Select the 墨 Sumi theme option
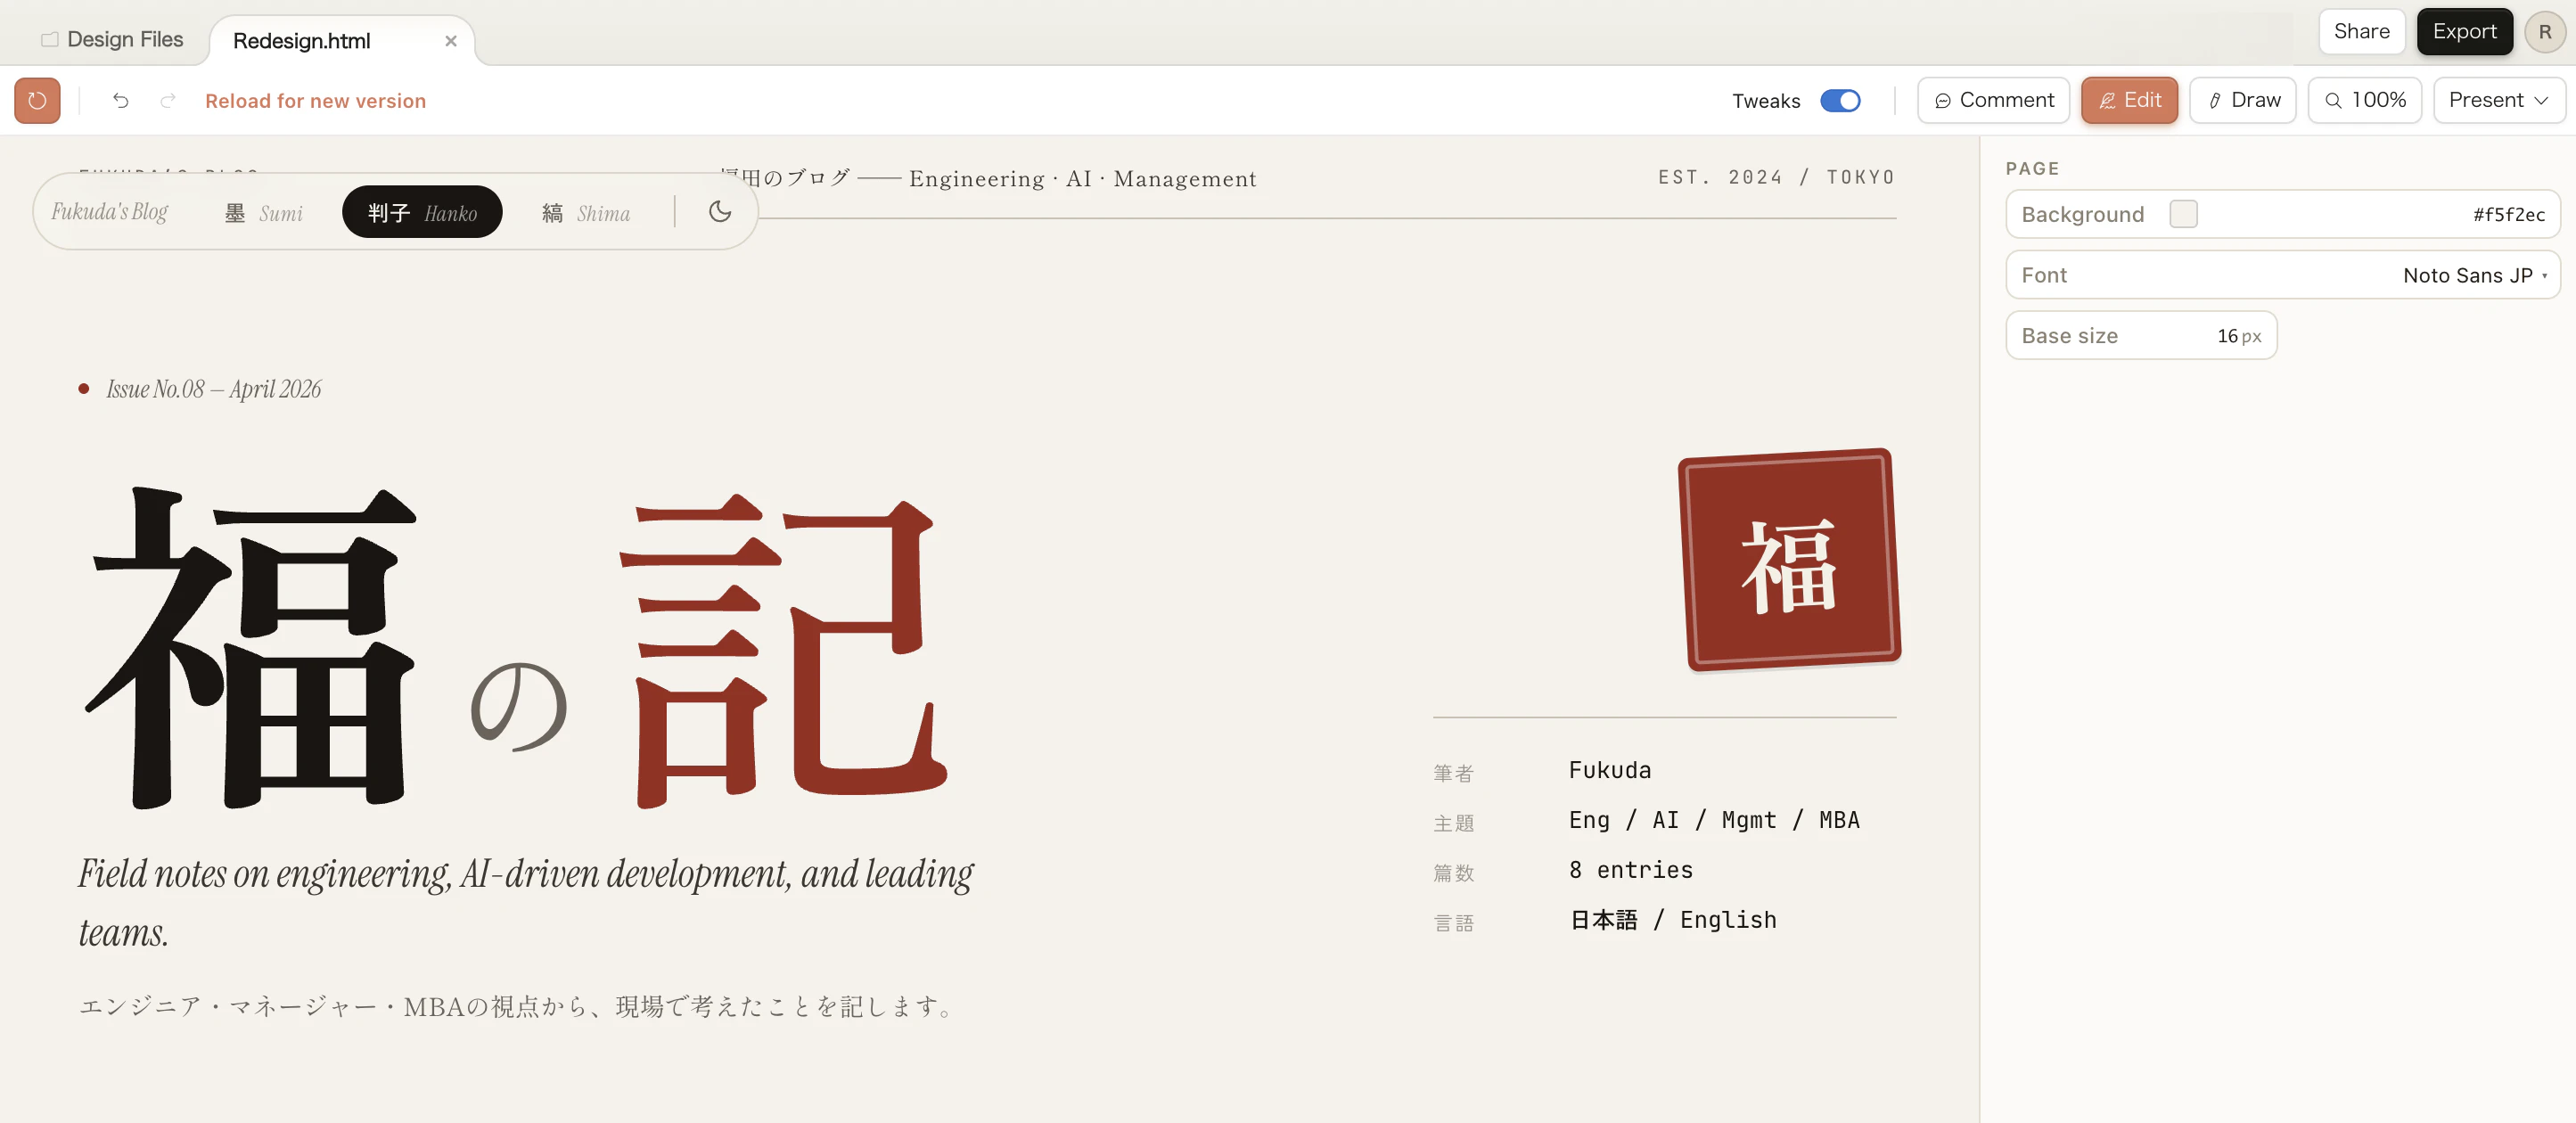Image resolution: width=2576 pixels, height=1123 pixels. 264,213
